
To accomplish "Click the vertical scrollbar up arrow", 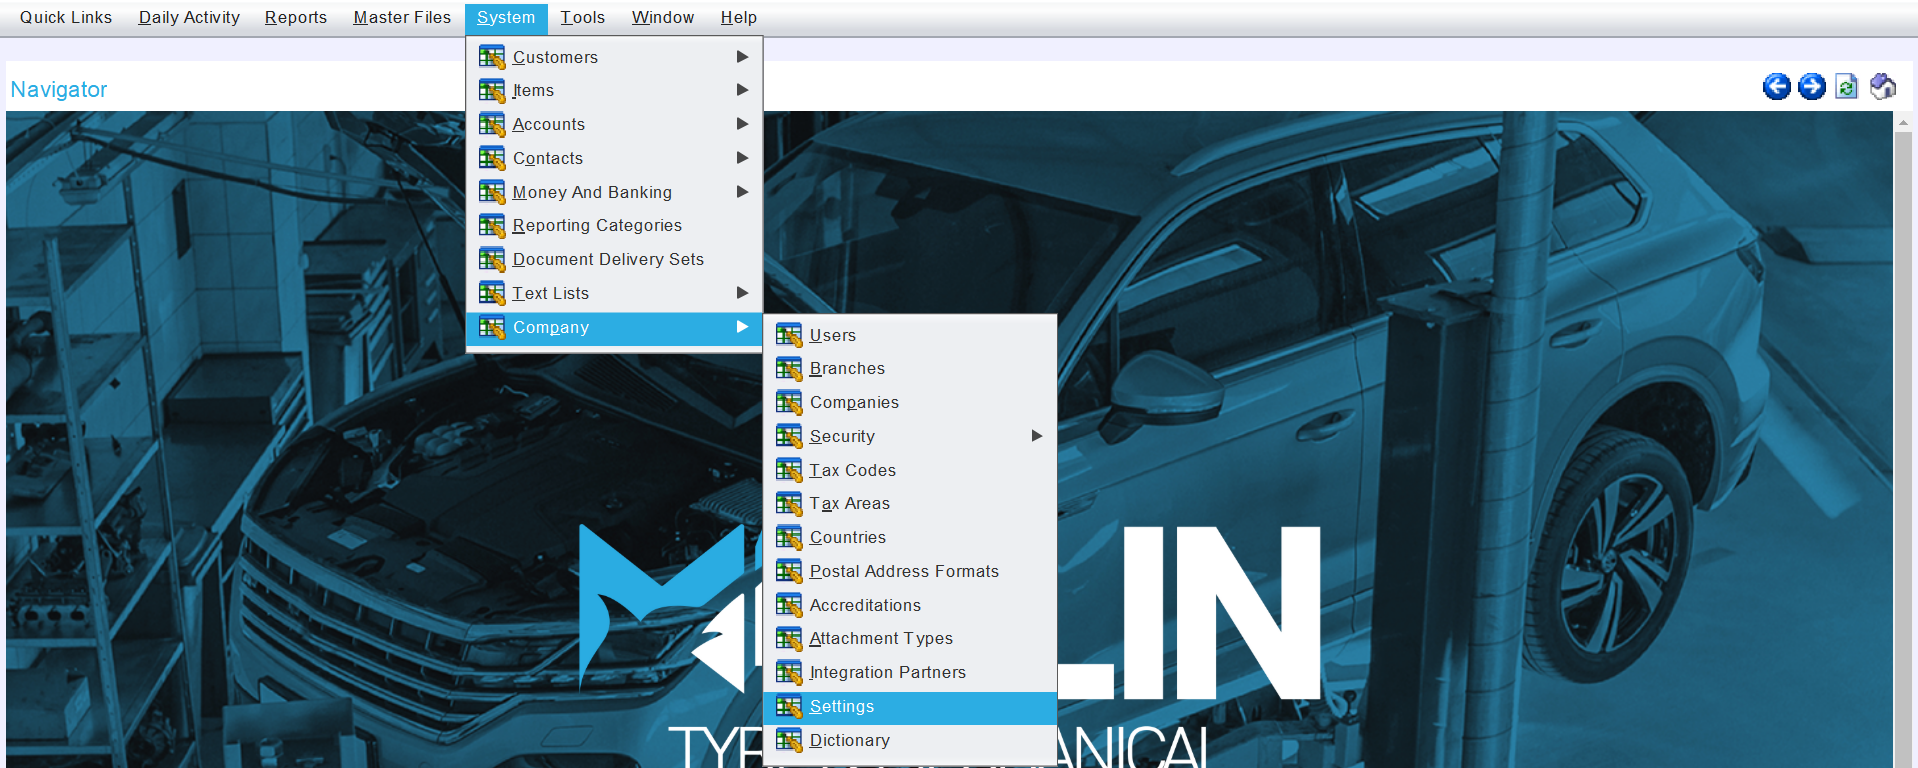I will coord(1903,122).
